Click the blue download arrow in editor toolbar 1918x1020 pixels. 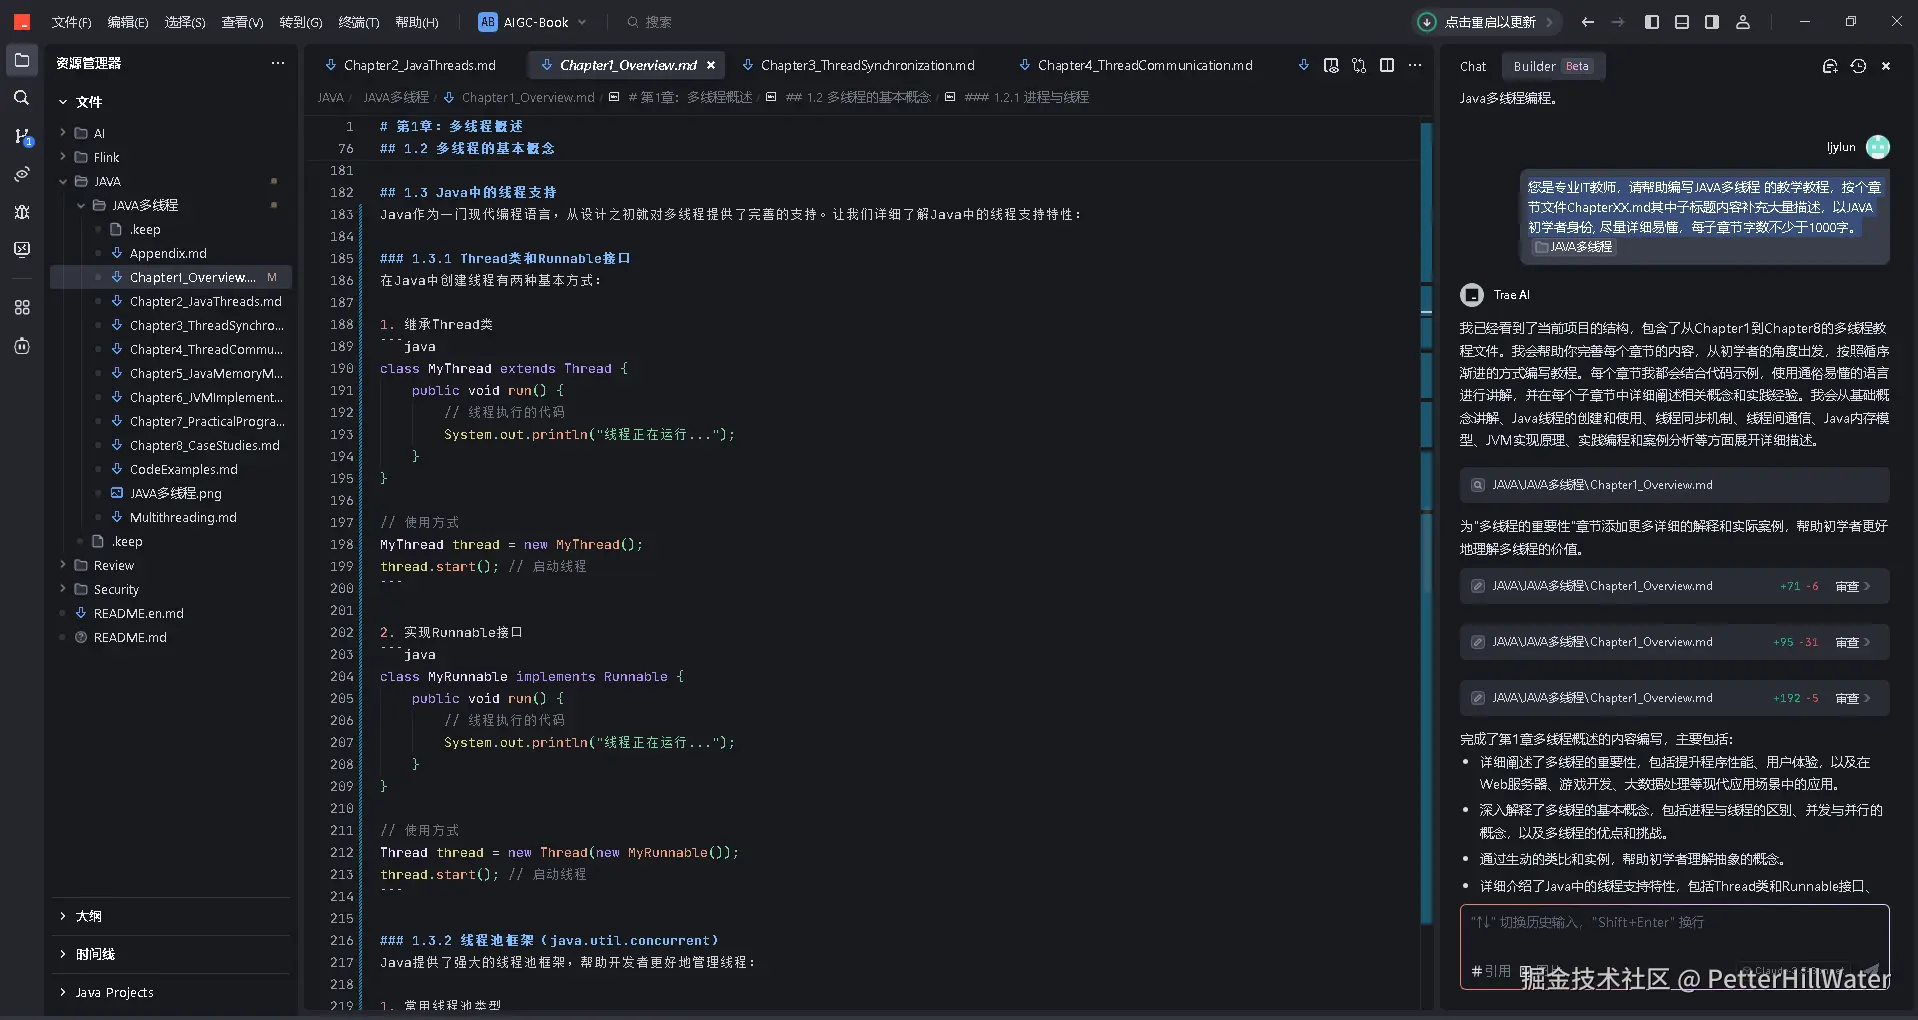(1303, 65)
